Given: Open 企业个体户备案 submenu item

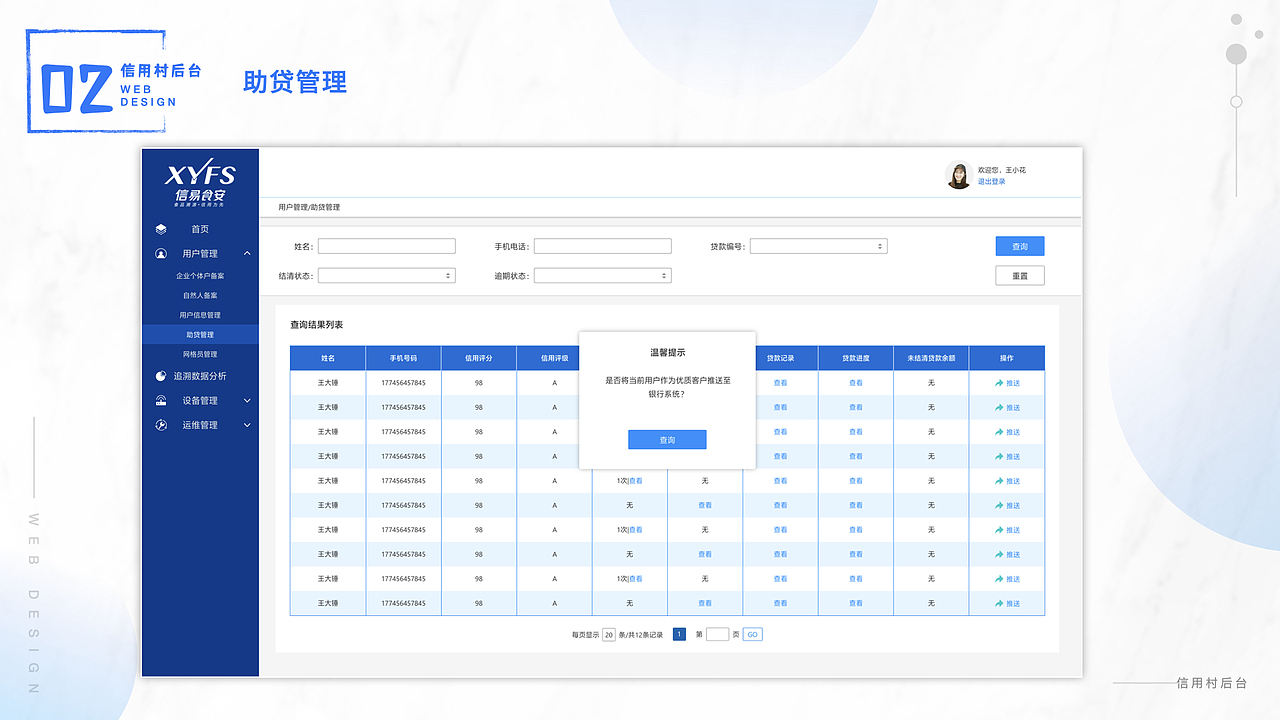Looking at the screenshot, I should (200, 276).
